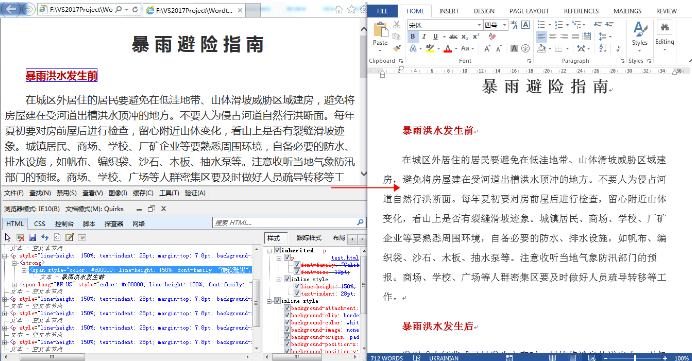Open the font name dropdown in Word
Viewport: 692px width, 361px height.
(x=479, y=25)
